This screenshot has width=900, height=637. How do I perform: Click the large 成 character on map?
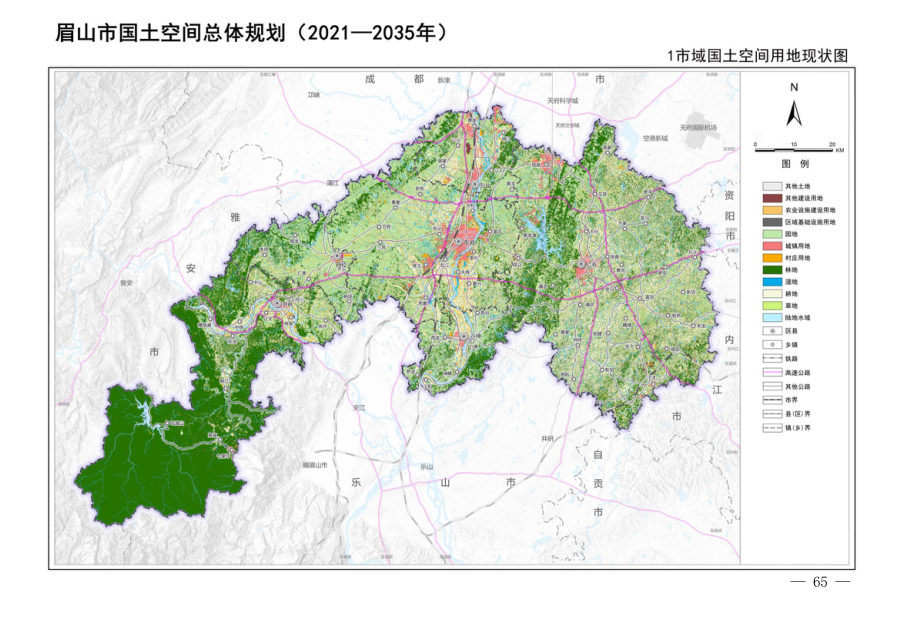pyautogui.click(x=370, y=79)
